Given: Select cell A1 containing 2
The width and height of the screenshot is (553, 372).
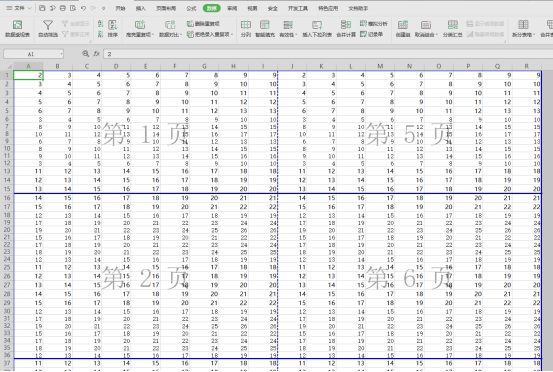Looking at the screenshot, I should pyautogui.click(x=28, y=75).
